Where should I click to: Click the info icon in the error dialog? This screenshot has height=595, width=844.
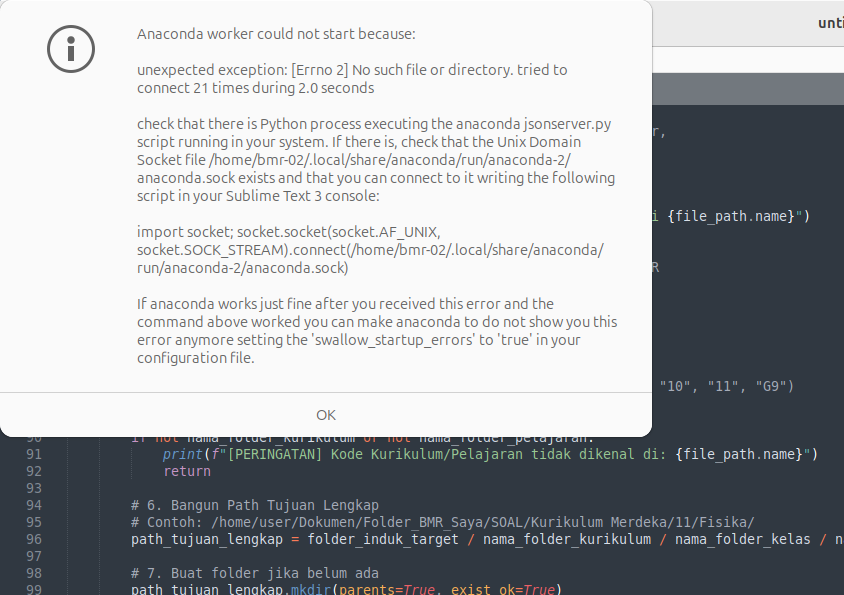pyautogui.click(x=71, y=47)
